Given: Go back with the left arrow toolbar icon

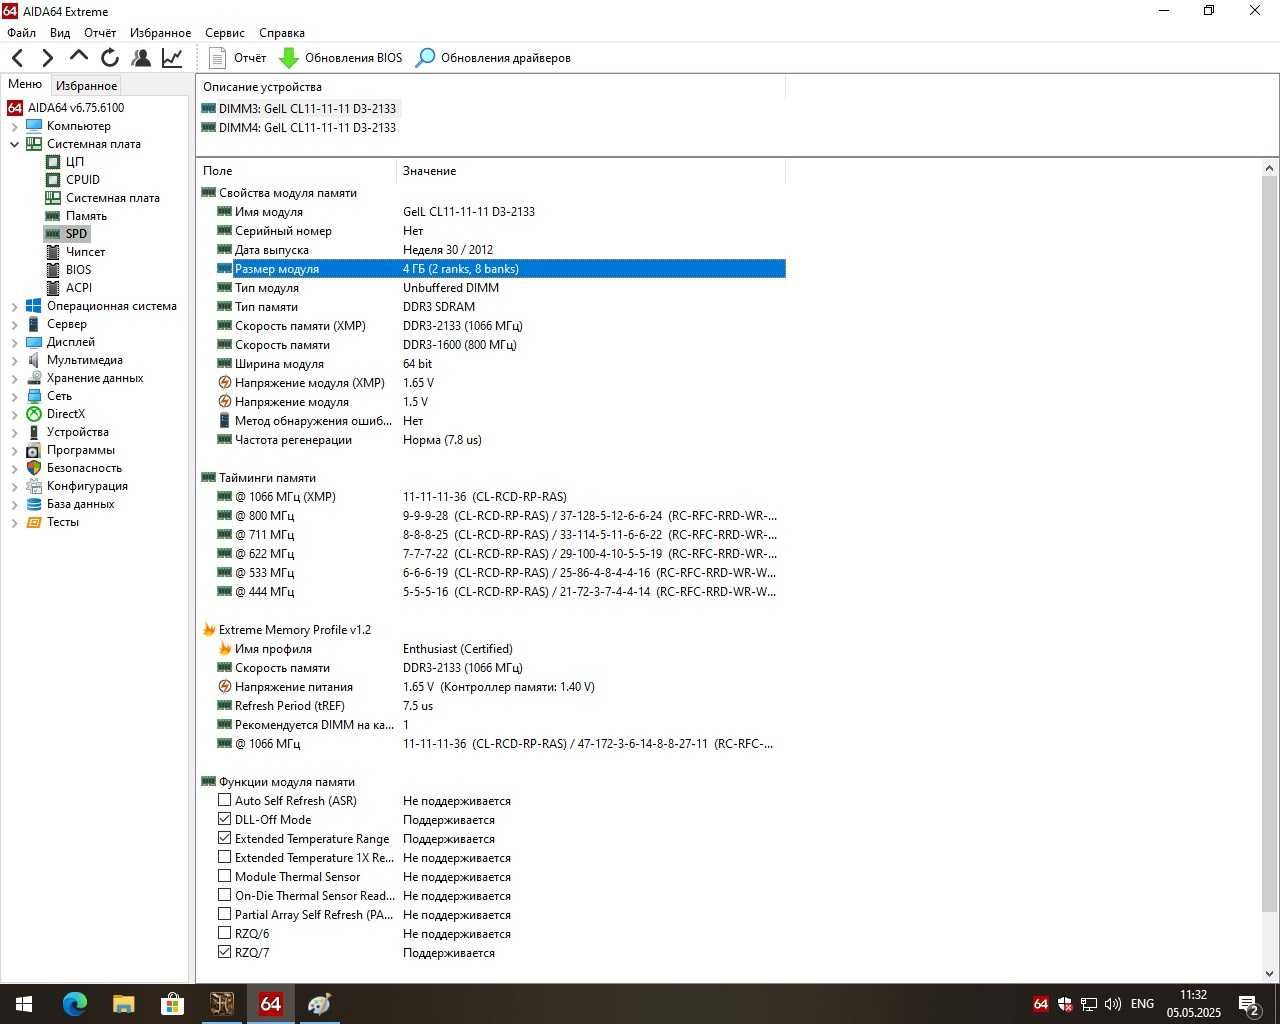Looking at the screenshot, I should coord(17,58).
